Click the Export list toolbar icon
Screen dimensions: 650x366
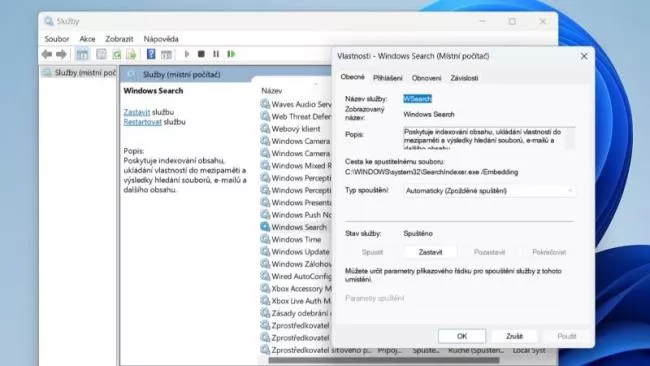click(131, 54)
